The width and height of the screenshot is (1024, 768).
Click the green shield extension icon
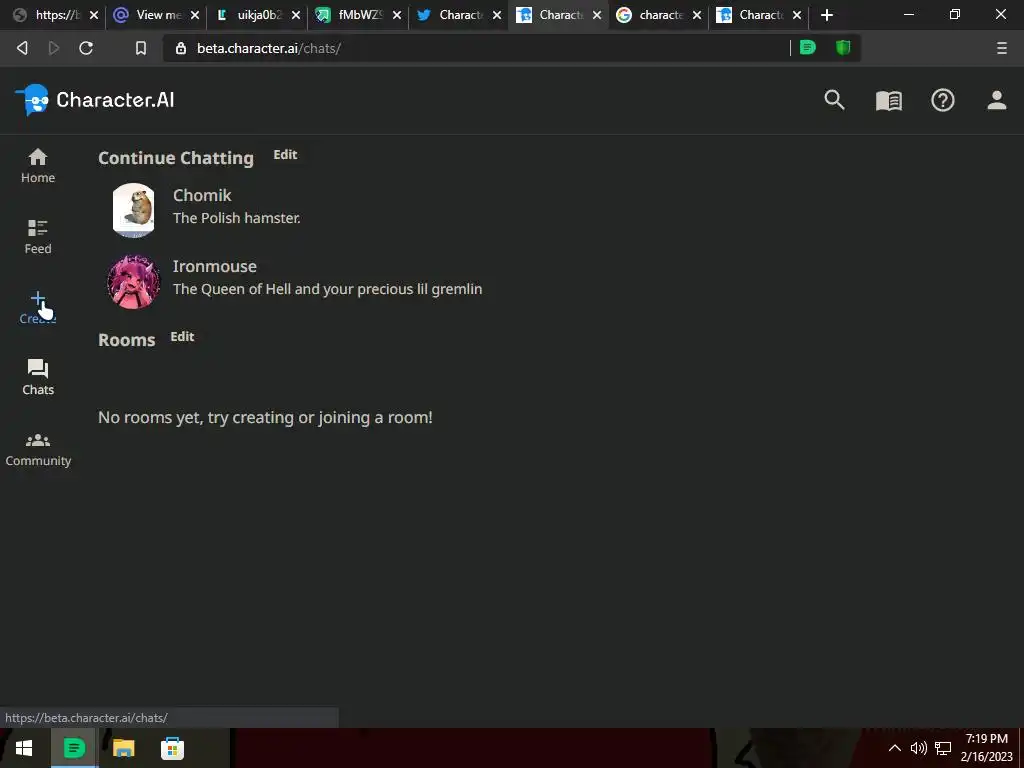(843, 48)
